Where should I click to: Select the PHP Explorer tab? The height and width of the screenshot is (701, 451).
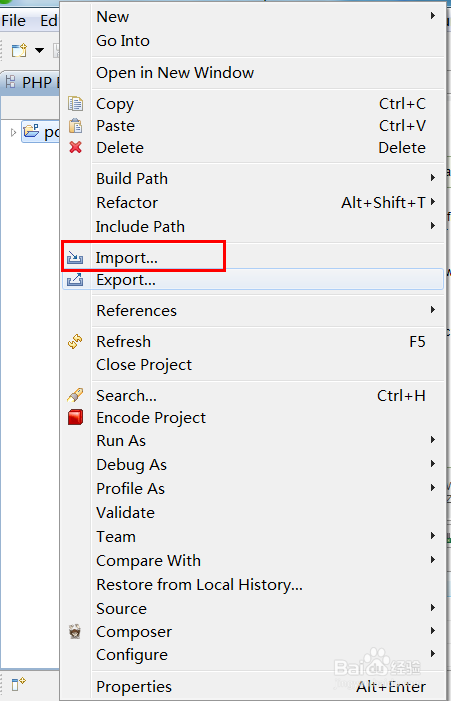pyautogui.click(x=30, y=83)
